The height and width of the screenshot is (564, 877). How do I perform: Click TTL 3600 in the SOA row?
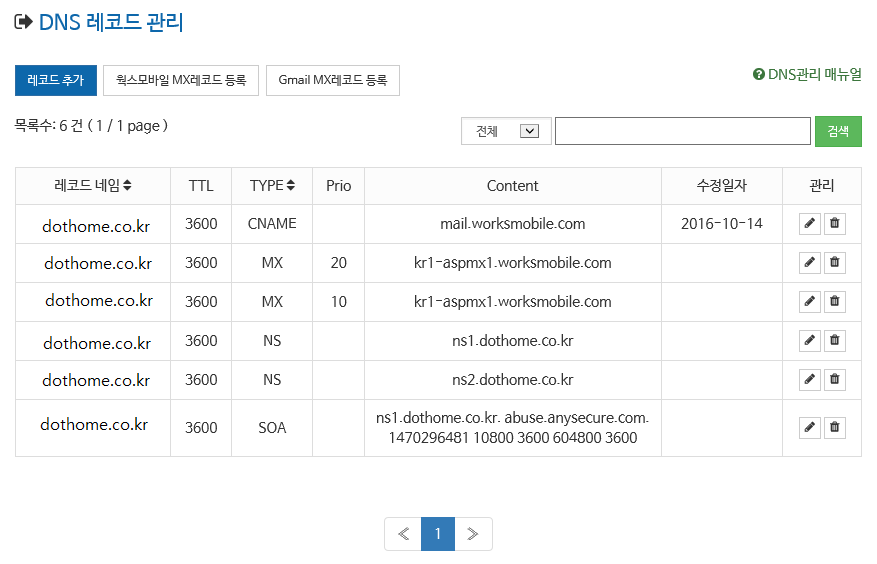201,428
